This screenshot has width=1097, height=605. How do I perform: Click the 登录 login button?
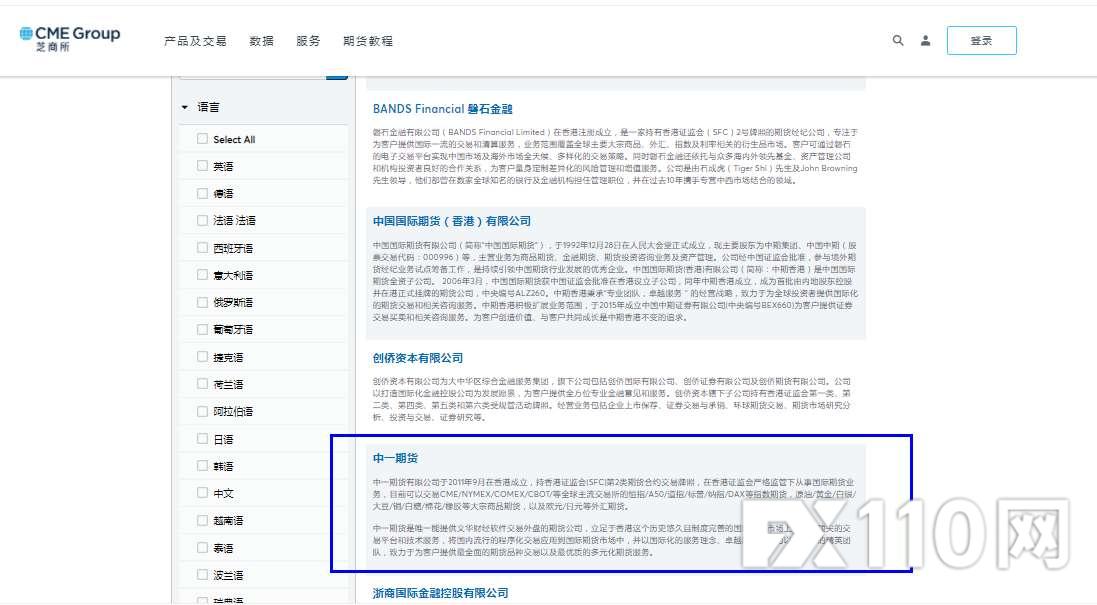(982, 41)
